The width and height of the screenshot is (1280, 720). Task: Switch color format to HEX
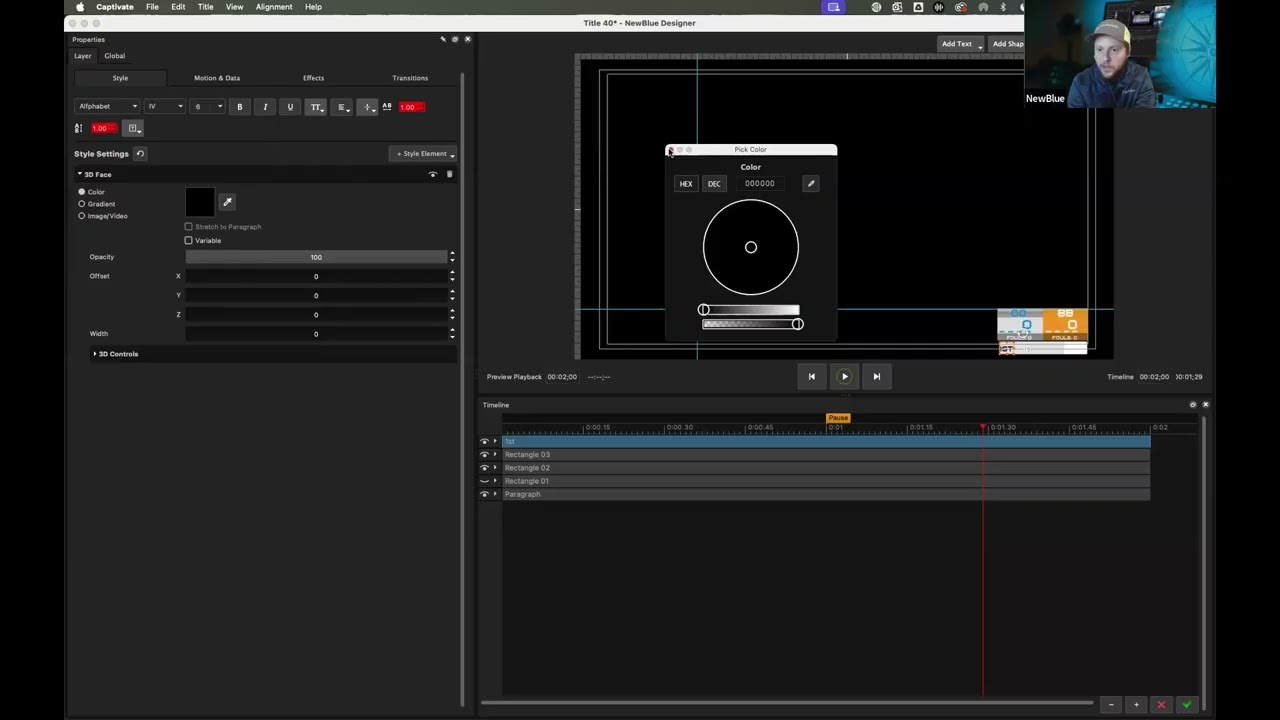[686, 184]
